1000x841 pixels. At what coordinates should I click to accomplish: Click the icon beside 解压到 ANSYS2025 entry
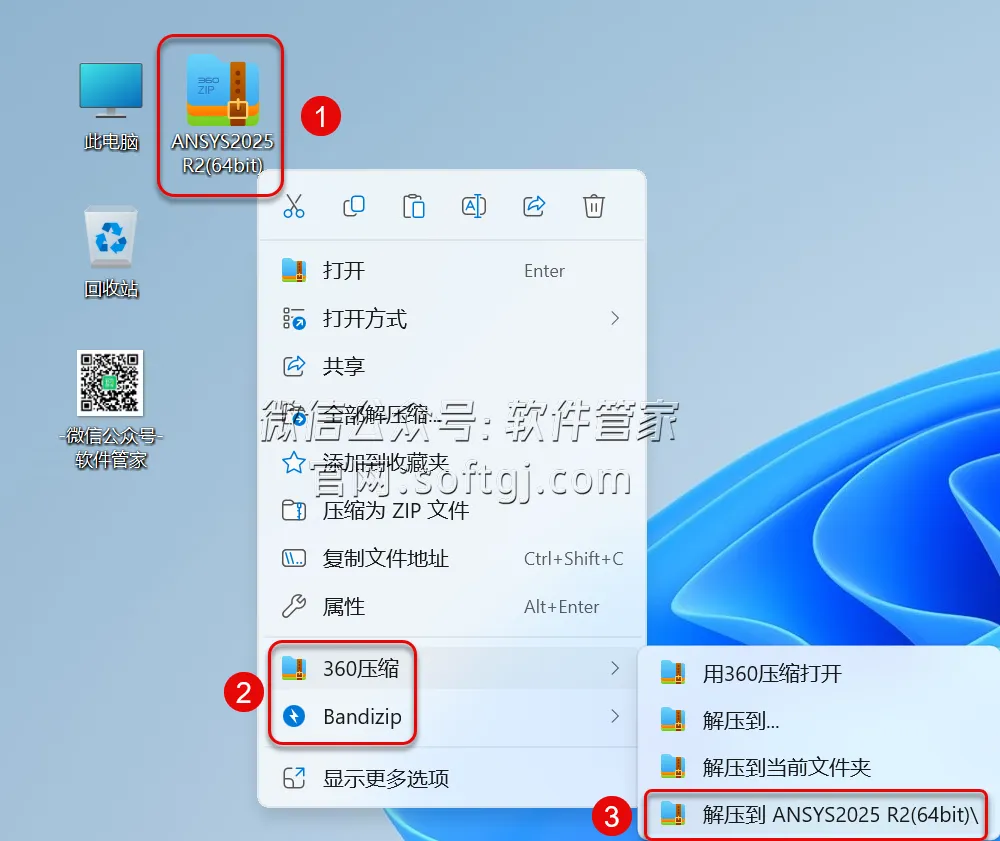pos(673,814)
